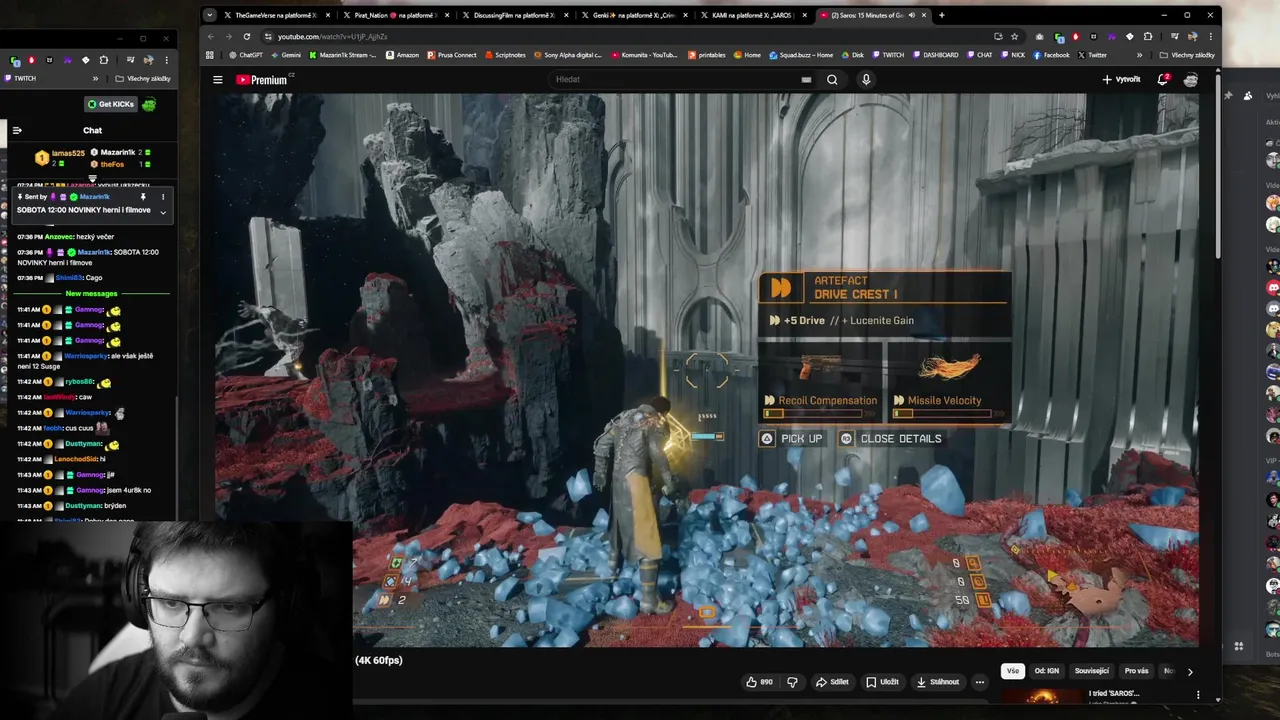1280x720 pixels.
Task: Open Všechny záložky folder in YouTube window
Action: (1187, 55)
